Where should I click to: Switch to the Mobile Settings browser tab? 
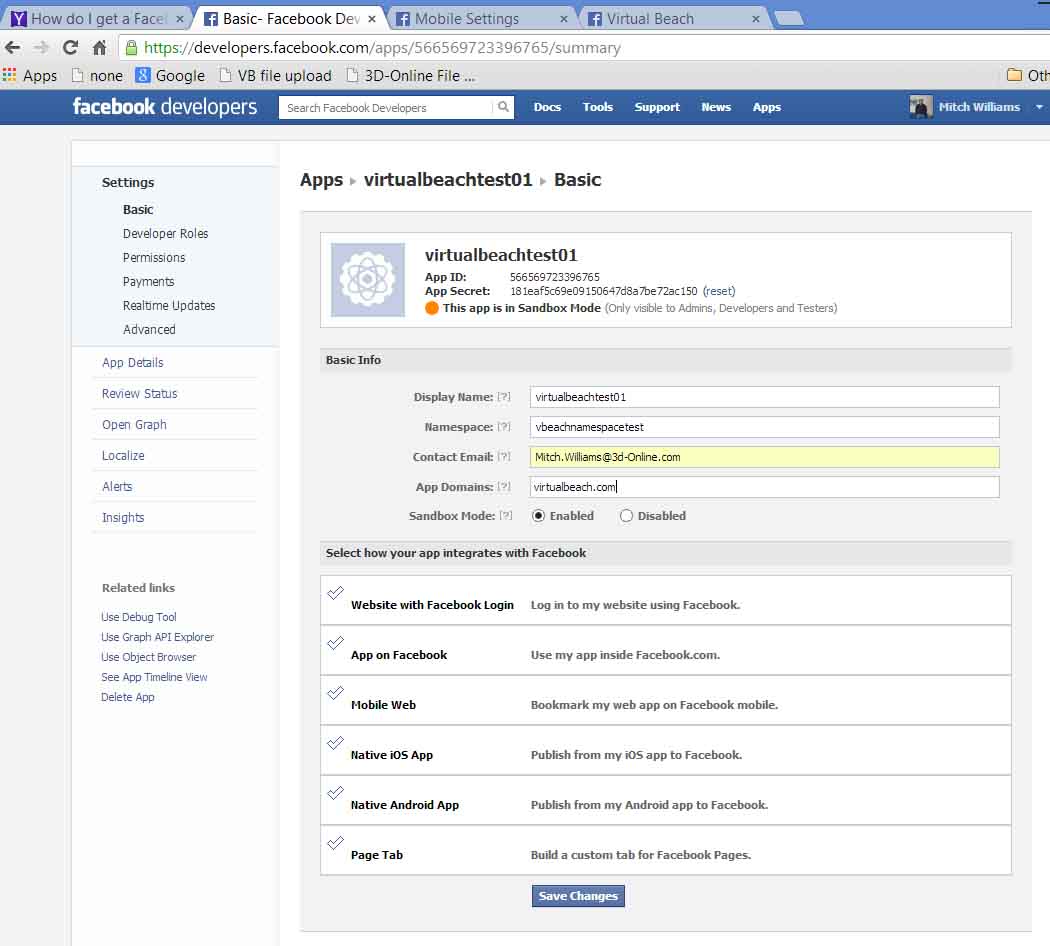tap(467, 18)
